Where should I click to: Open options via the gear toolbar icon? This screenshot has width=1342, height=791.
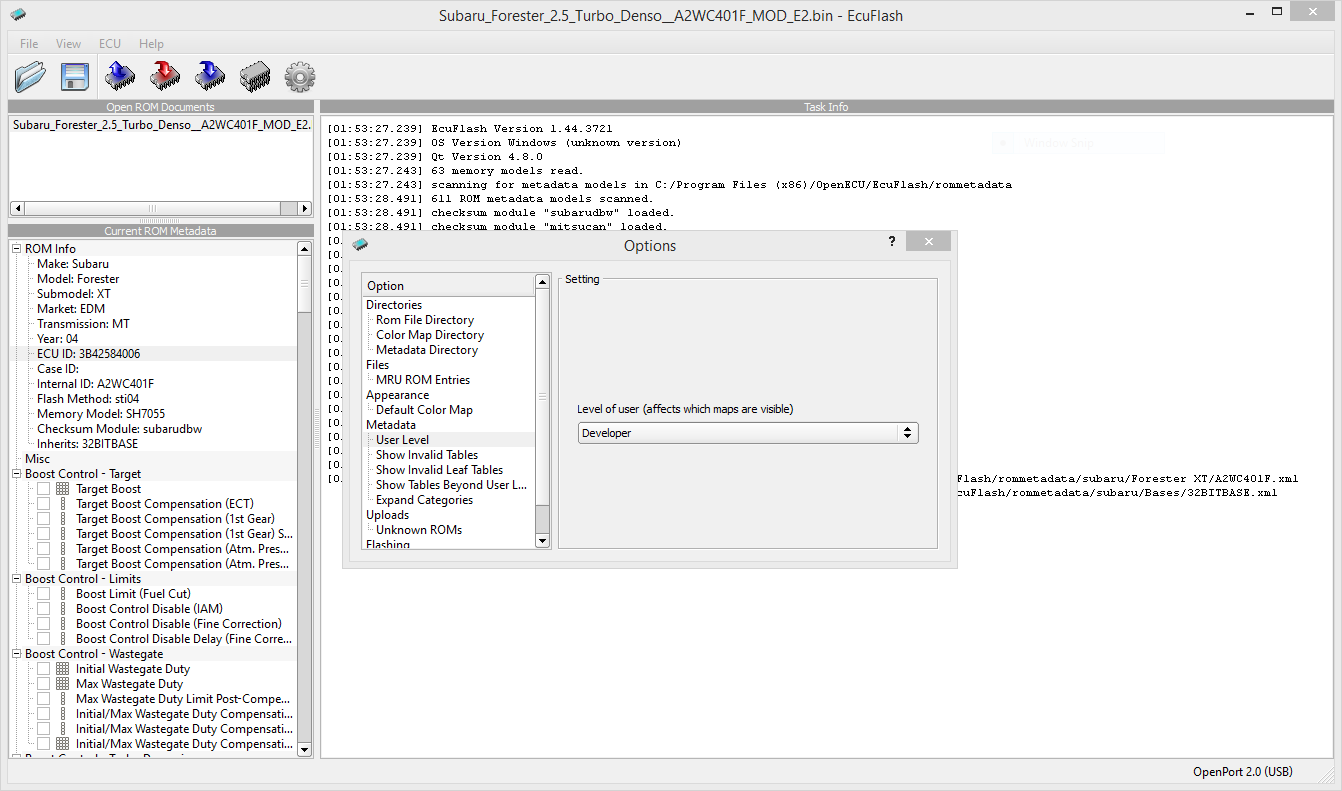click(300, 76)
